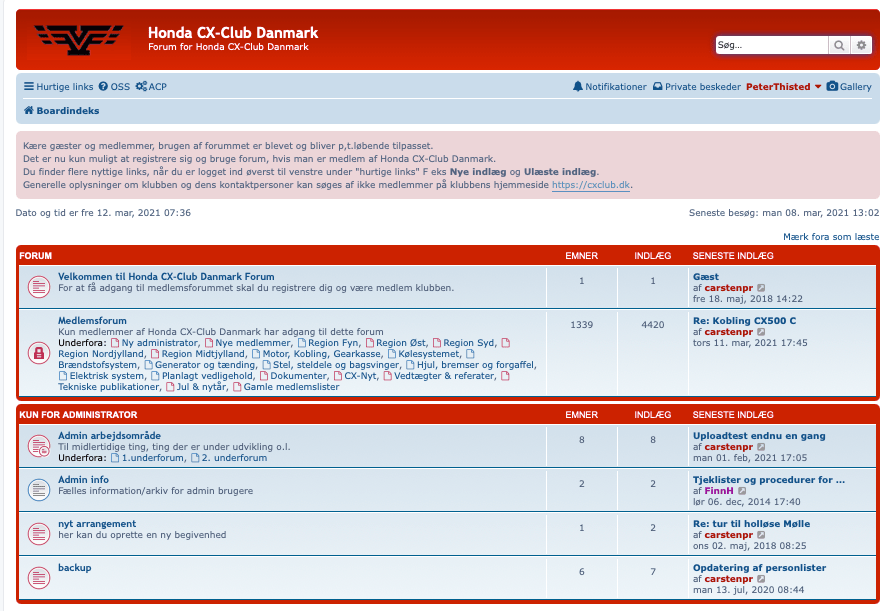Open Planlagt vedligehold subforum
Image resolution: width=888 pixels, height=611 pixels.
(208, 375)
